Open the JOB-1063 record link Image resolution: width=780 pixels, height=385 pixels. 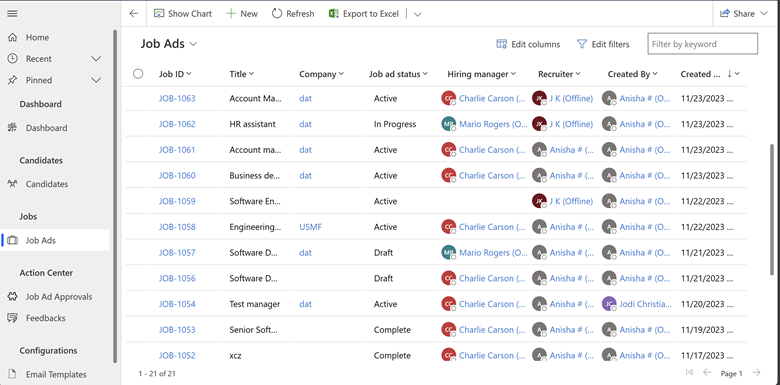[177, 98]
